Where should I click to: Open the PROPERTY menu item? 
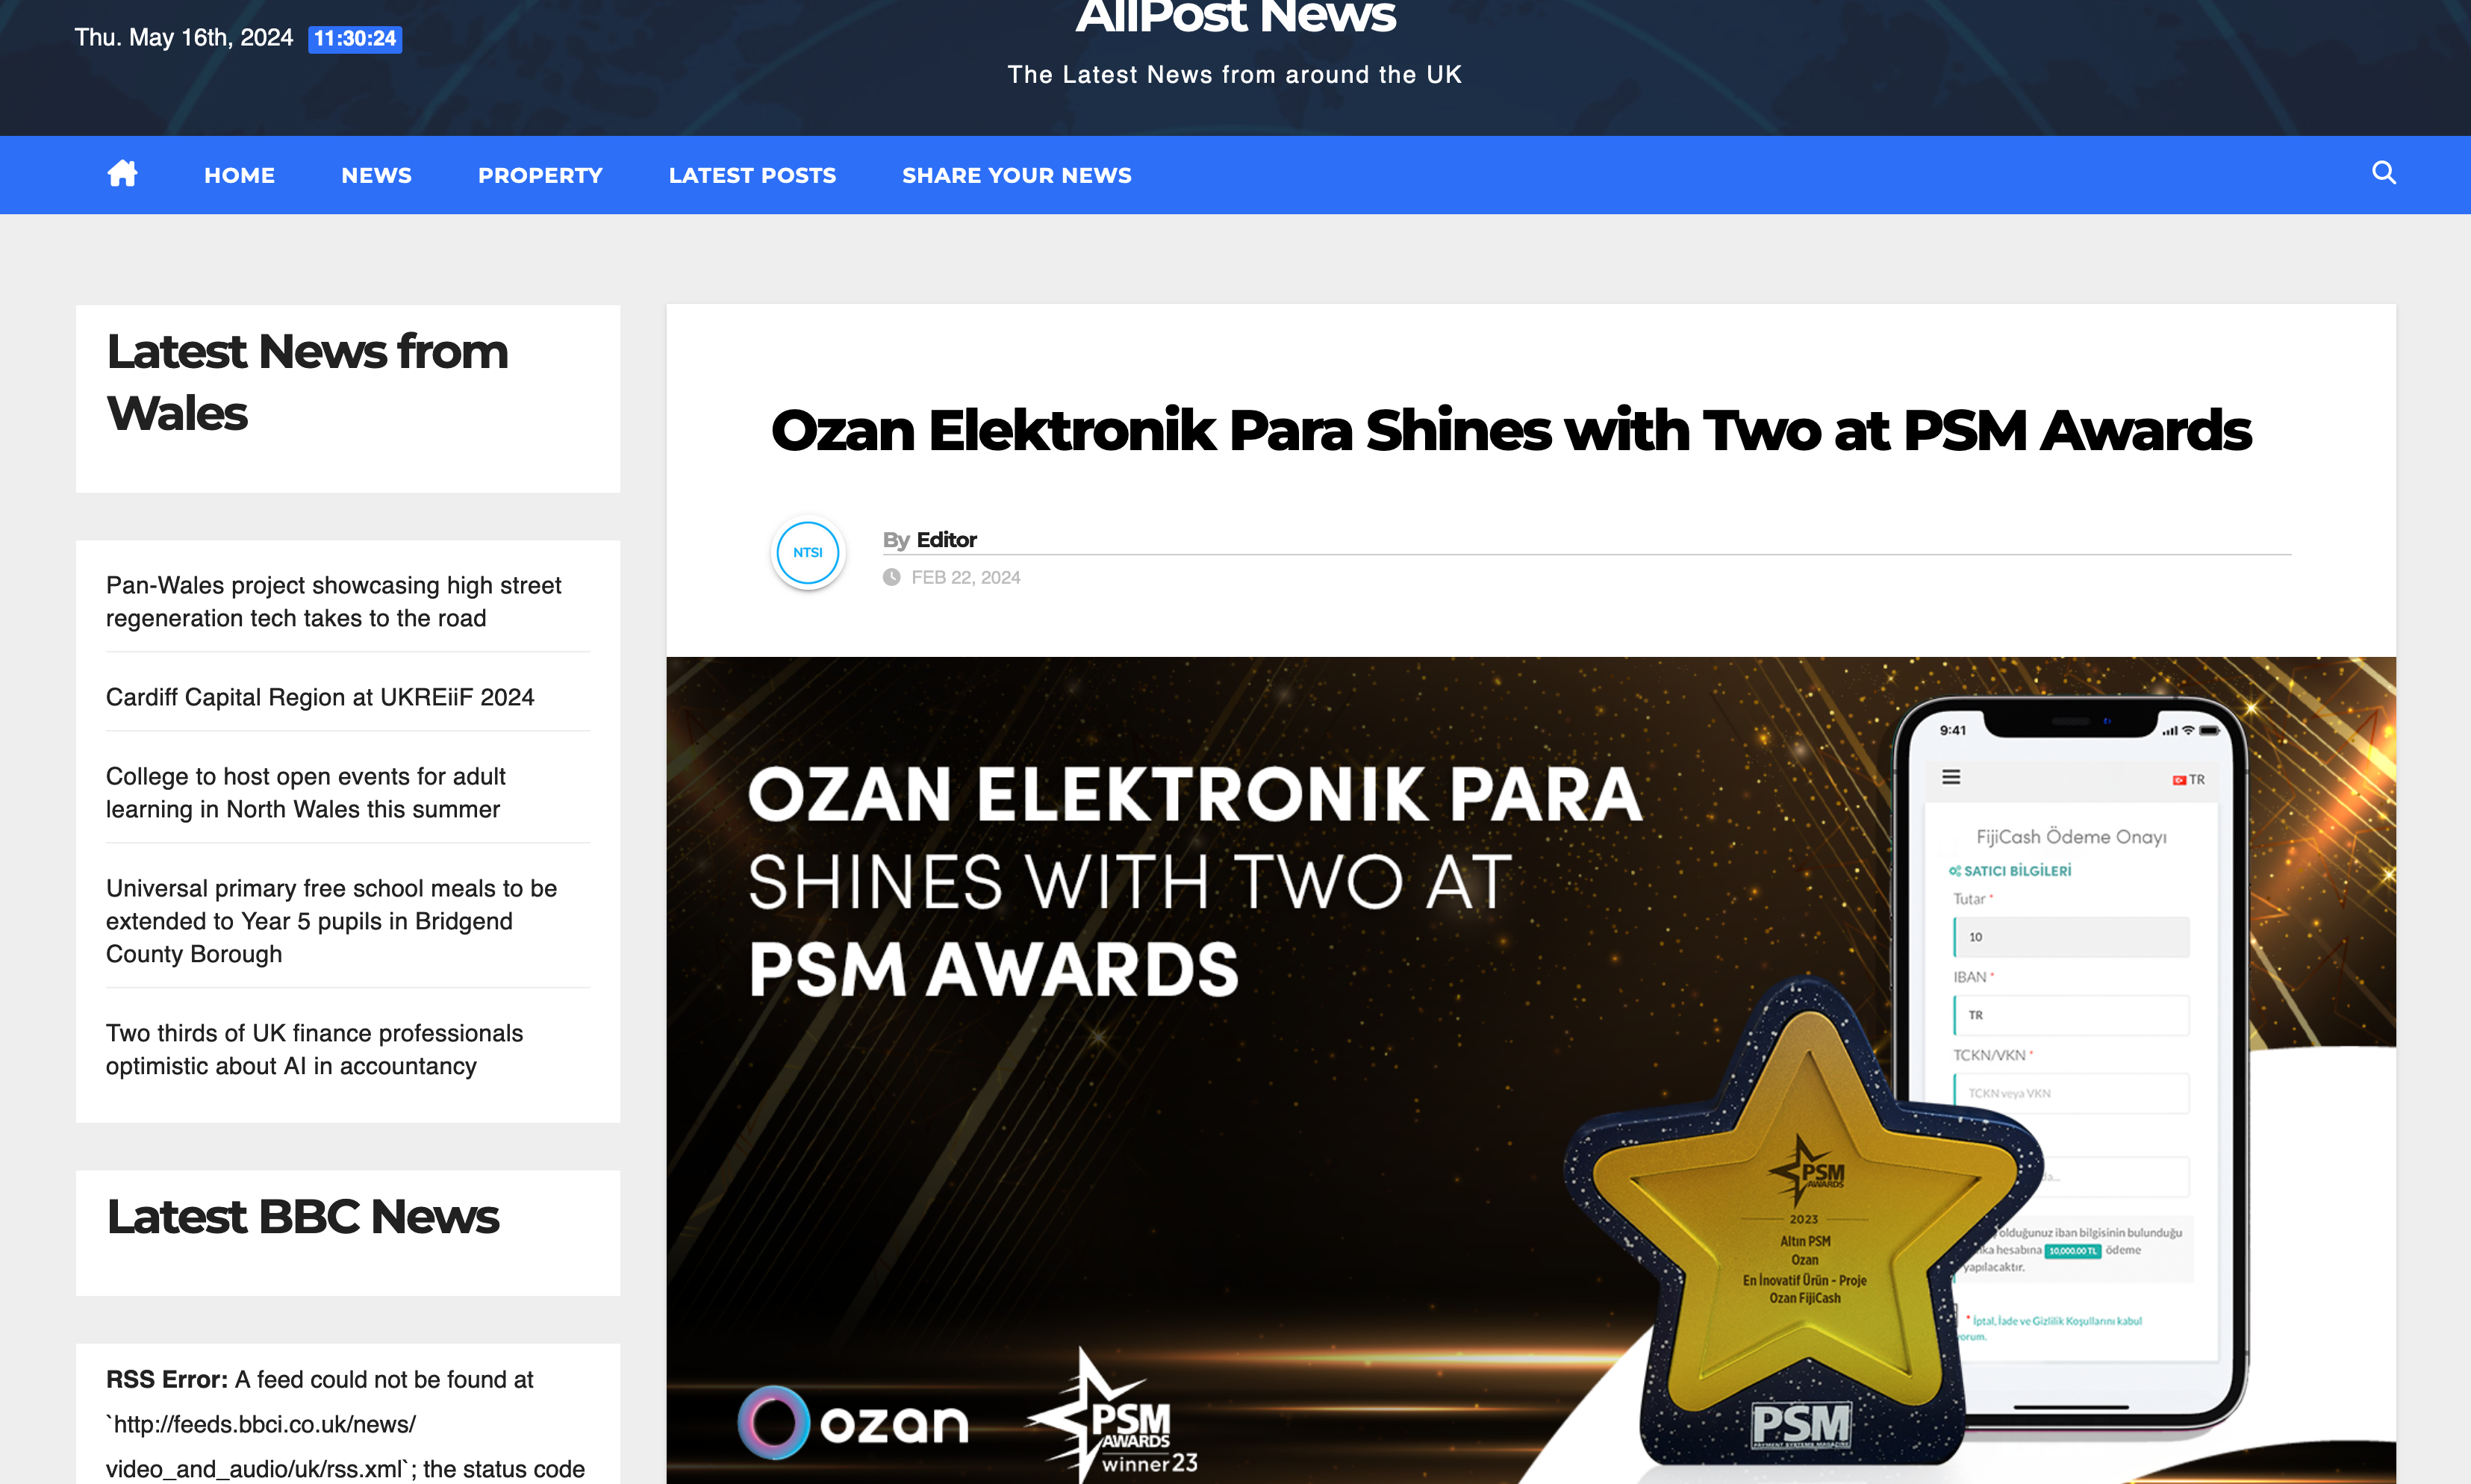pos(540,175)
